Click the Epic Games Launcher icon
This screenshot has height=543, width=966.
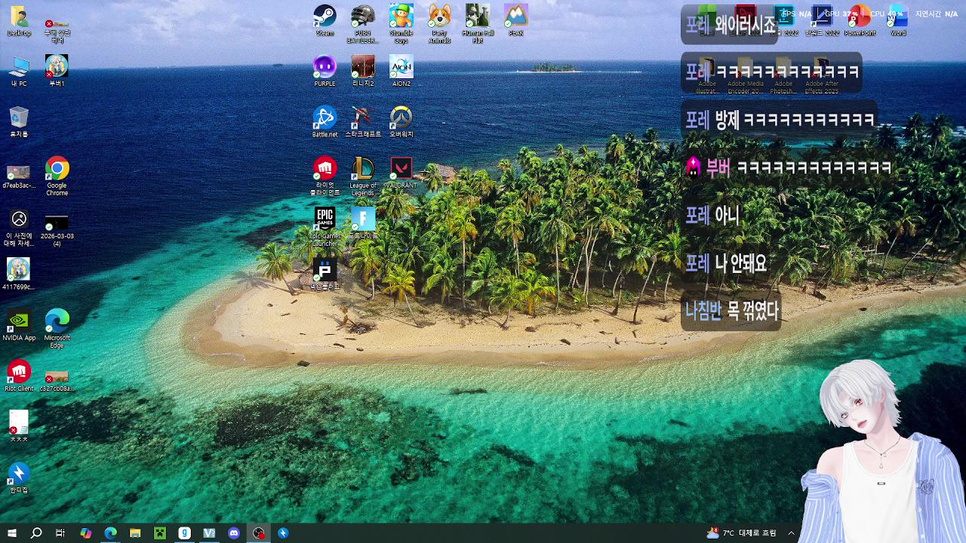pyautogui.click(x=324, y=219)
